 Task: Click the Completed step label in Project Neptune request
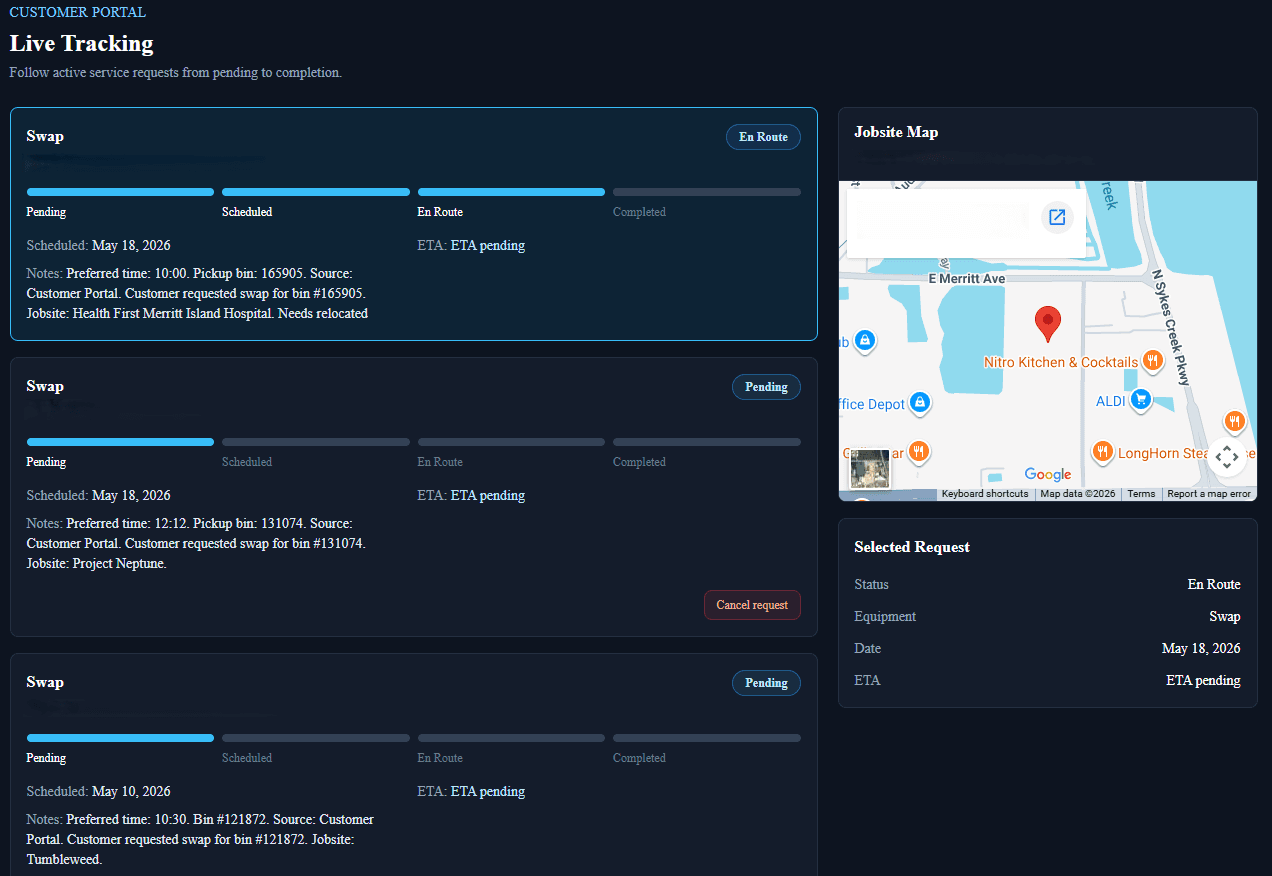click(x=639, y=462)
